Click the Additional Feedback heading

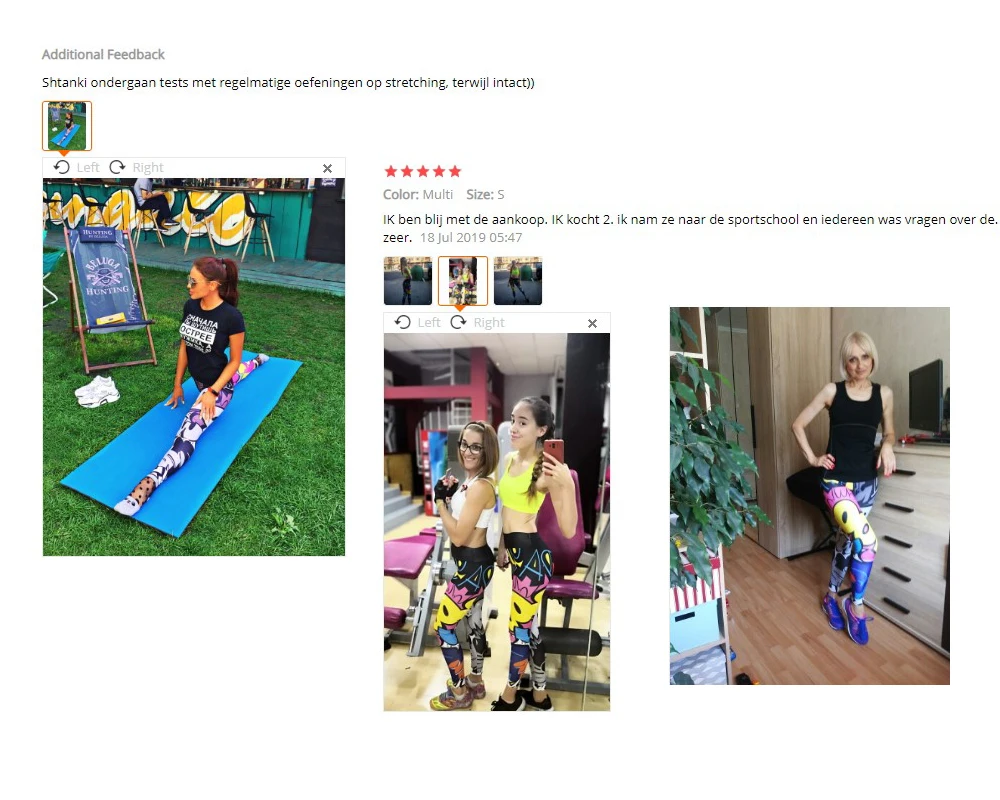[x=103, y=54]
